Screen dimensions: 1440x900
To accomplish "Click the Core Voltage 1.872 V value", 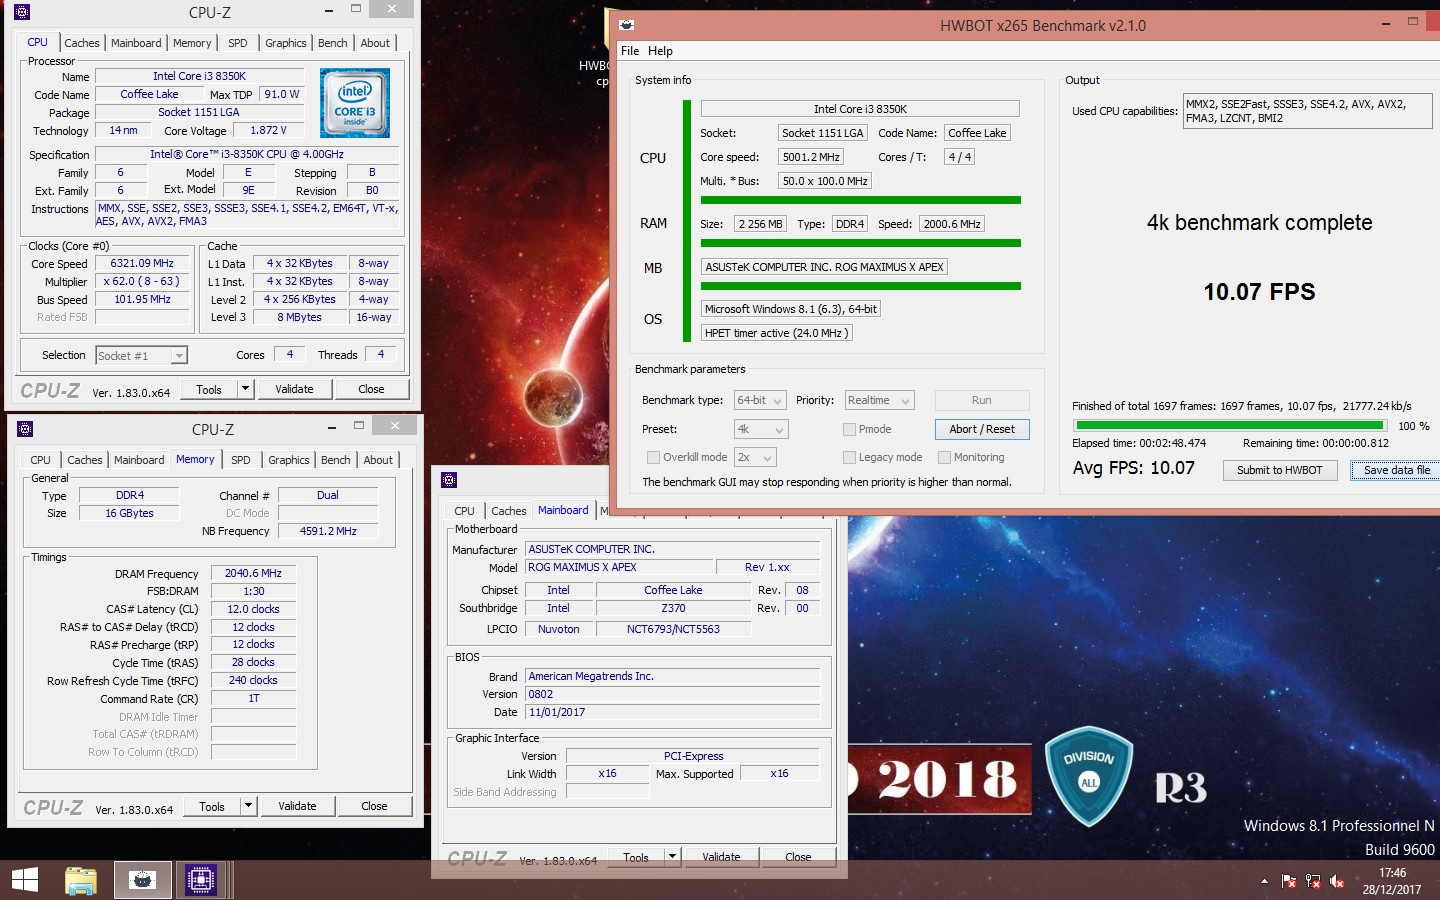I will coord(268,130).
